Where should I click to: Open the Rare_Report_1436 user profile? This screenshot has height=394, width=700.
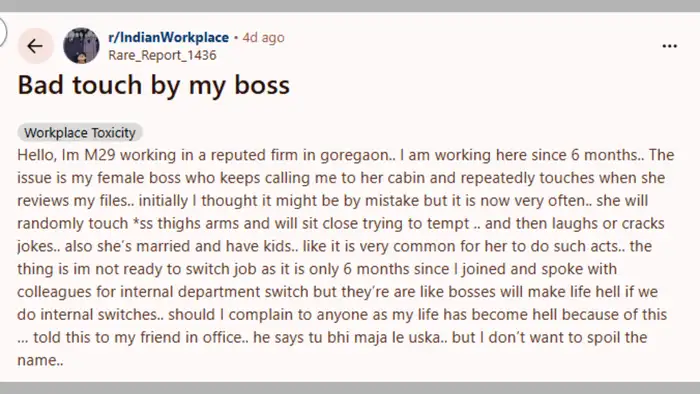pos(162,55)
